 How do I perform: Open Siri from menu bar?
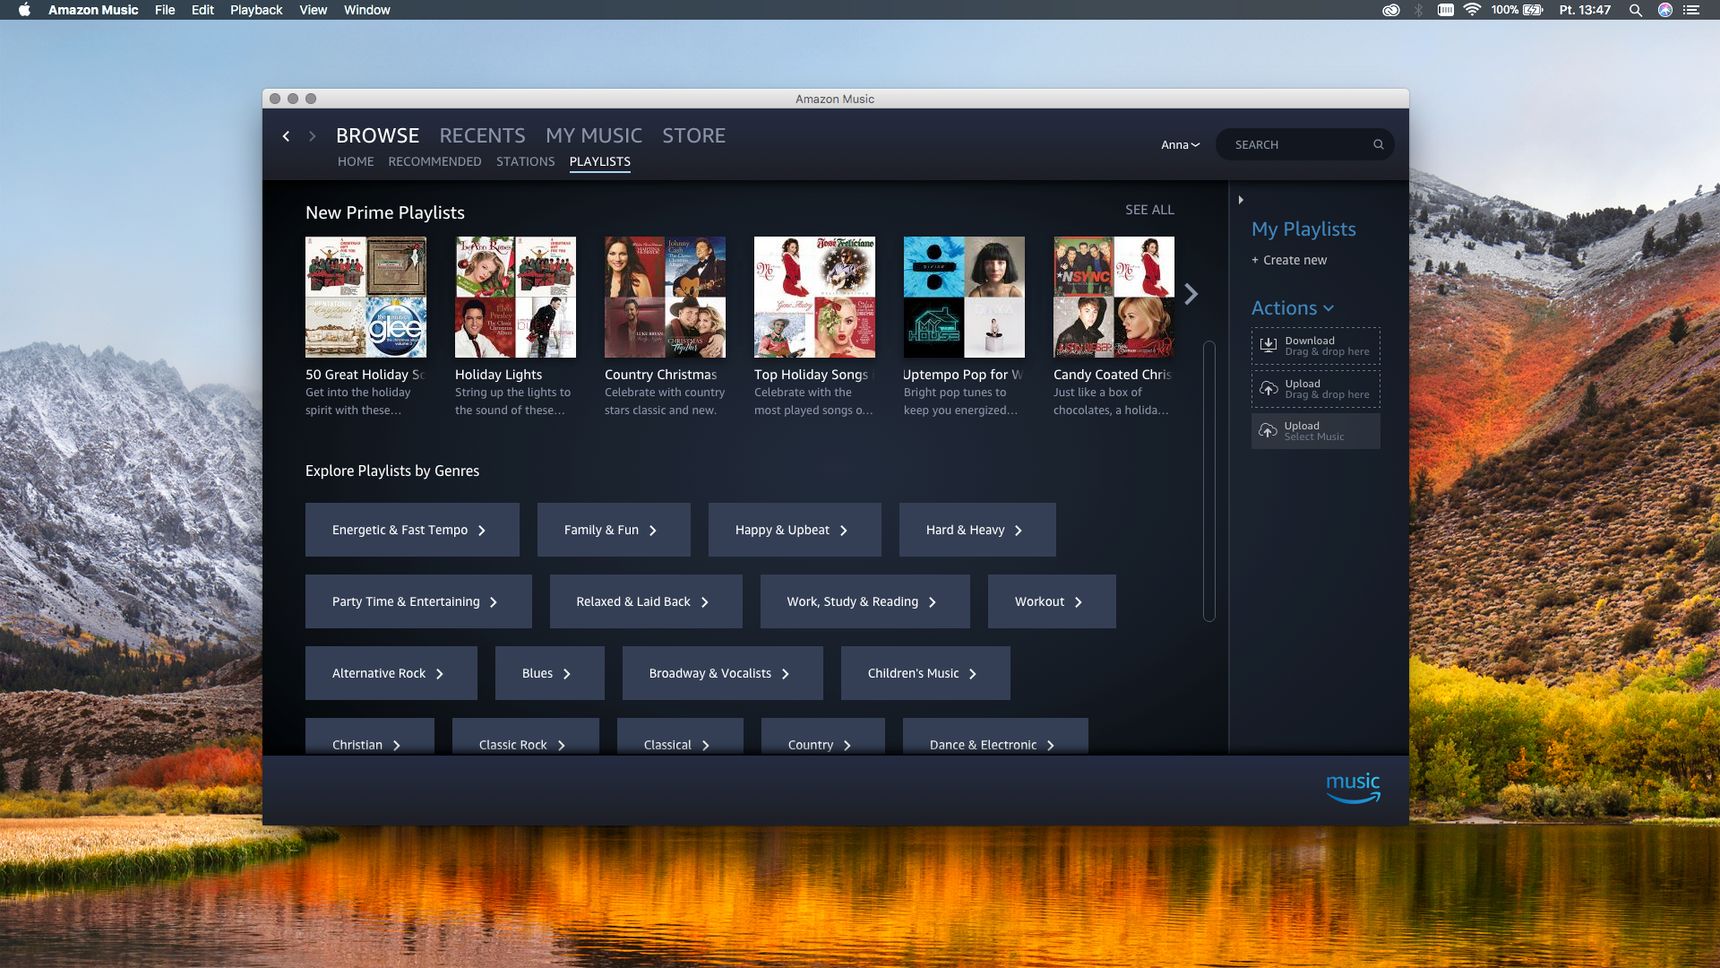pos(1665,10)
